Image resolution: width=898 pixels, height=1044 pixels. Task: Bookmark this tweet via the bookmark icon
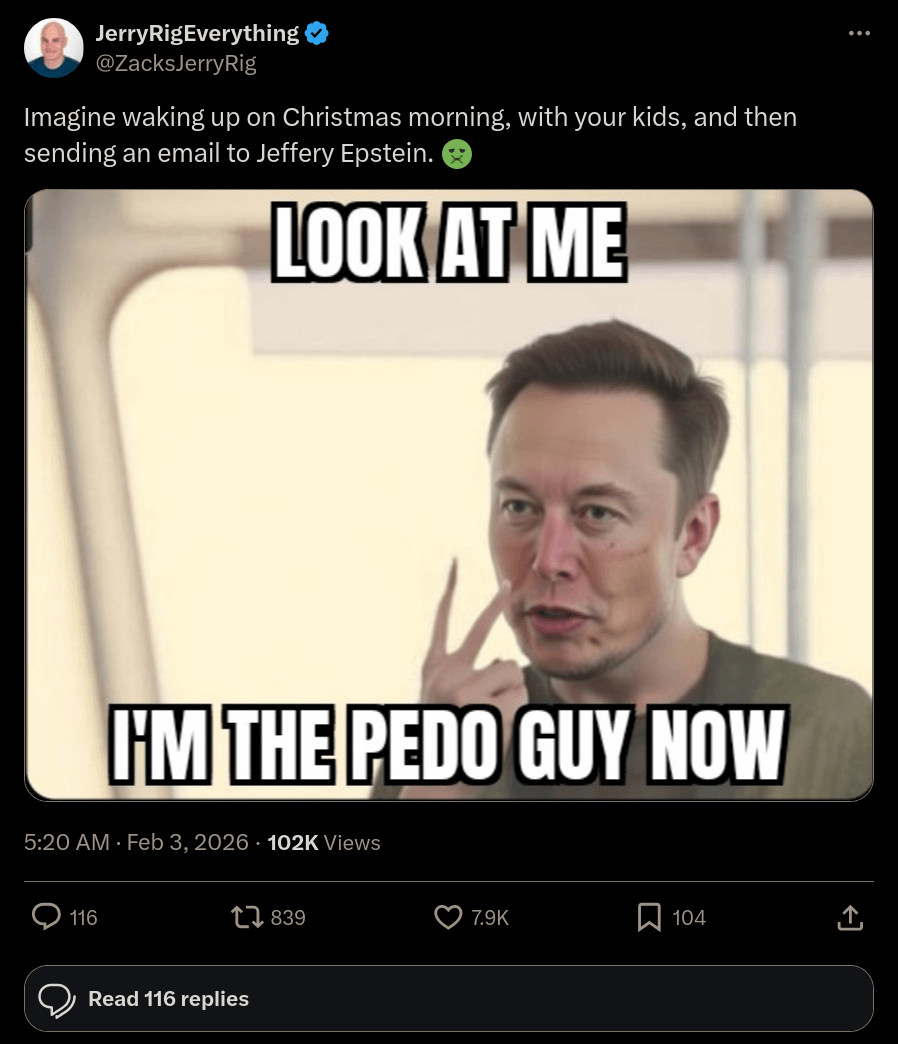pos(649,917)
